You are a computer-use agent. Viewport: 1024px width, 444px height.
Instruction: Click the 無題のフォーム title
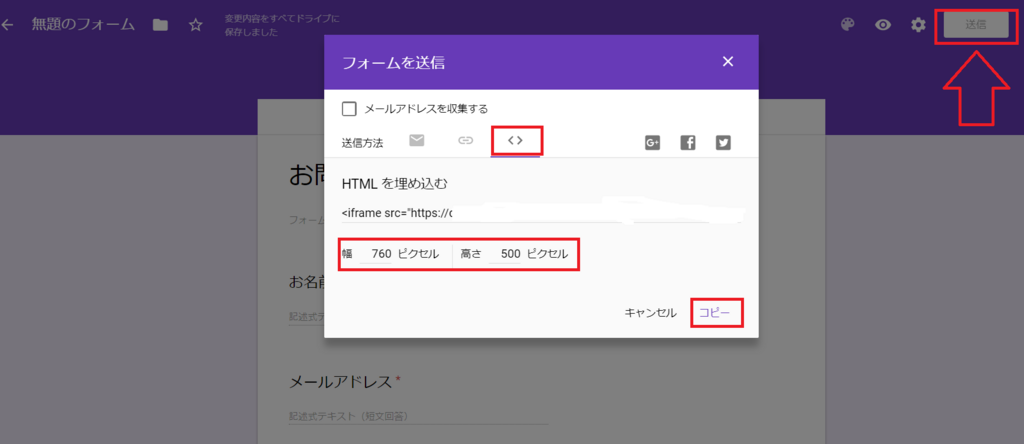83,25
